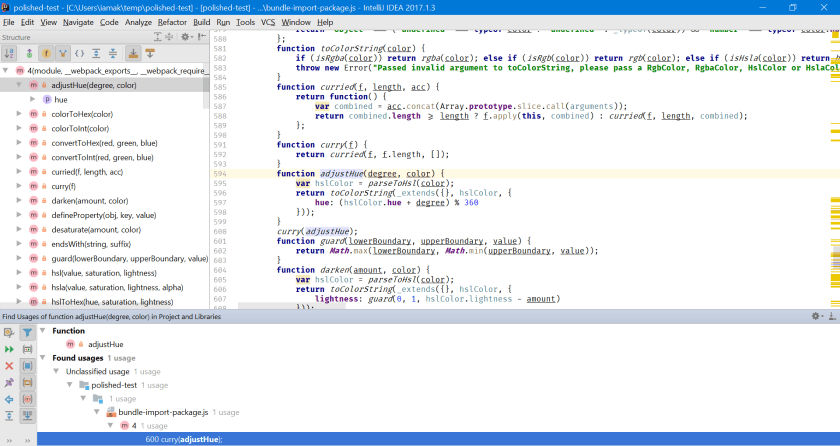The image size is (840, 446).
Task: Rerun the Find Usages search
Action: 9,349
